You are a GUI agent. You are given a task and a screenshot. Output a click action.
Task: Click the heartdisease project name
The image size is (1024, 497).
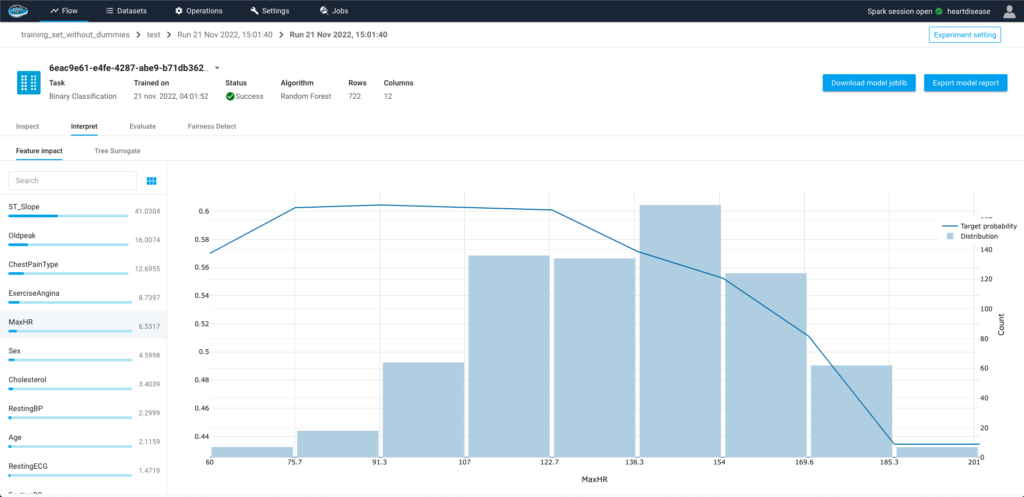click(x=969, y=12)
